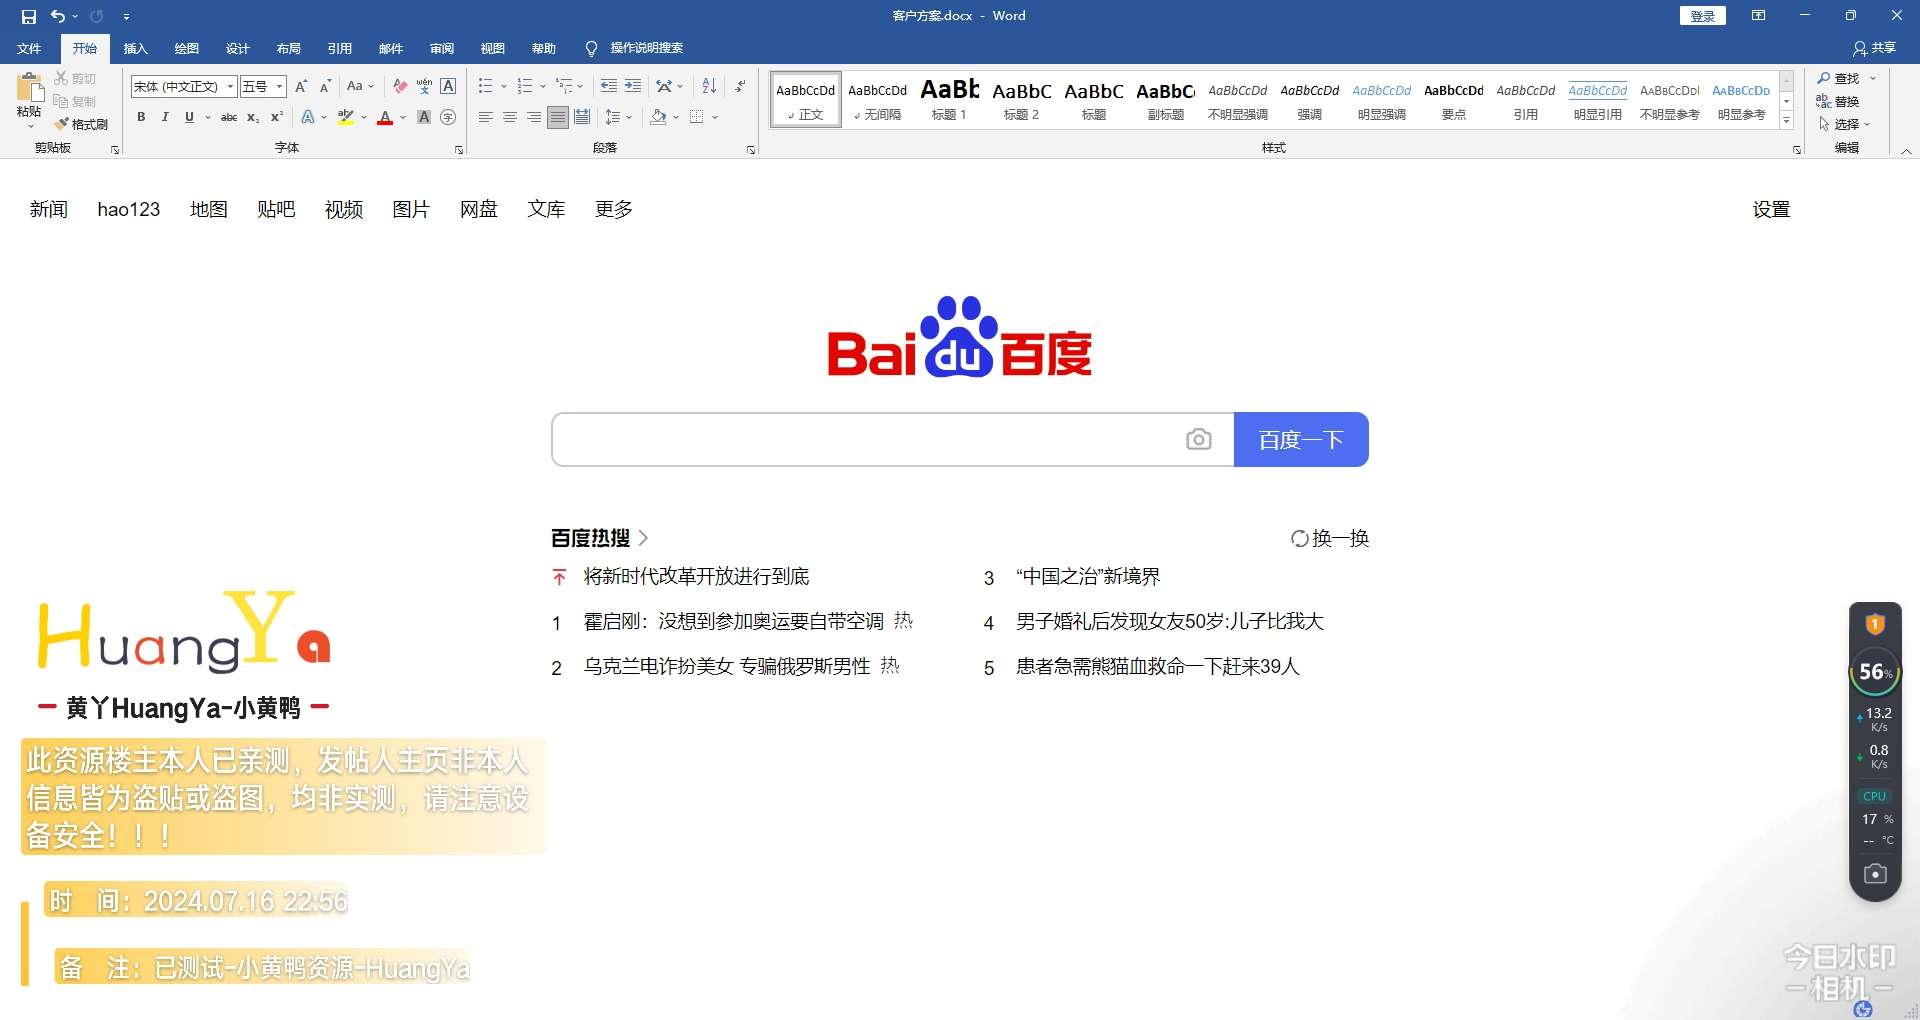
Task: Open the font name dropdown (宋体)
Action: [230, 87]
